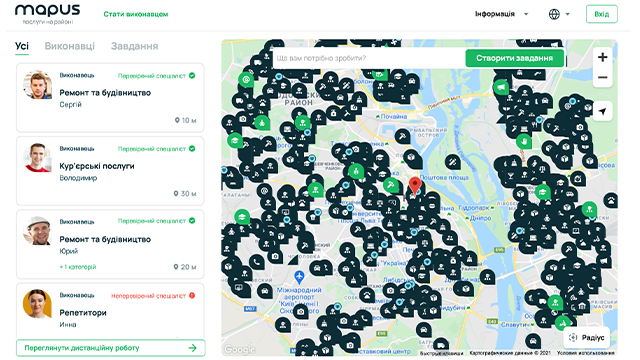Click the green megaphone marker on map
The height and width of the screenshot is (360, 640).
501,87
